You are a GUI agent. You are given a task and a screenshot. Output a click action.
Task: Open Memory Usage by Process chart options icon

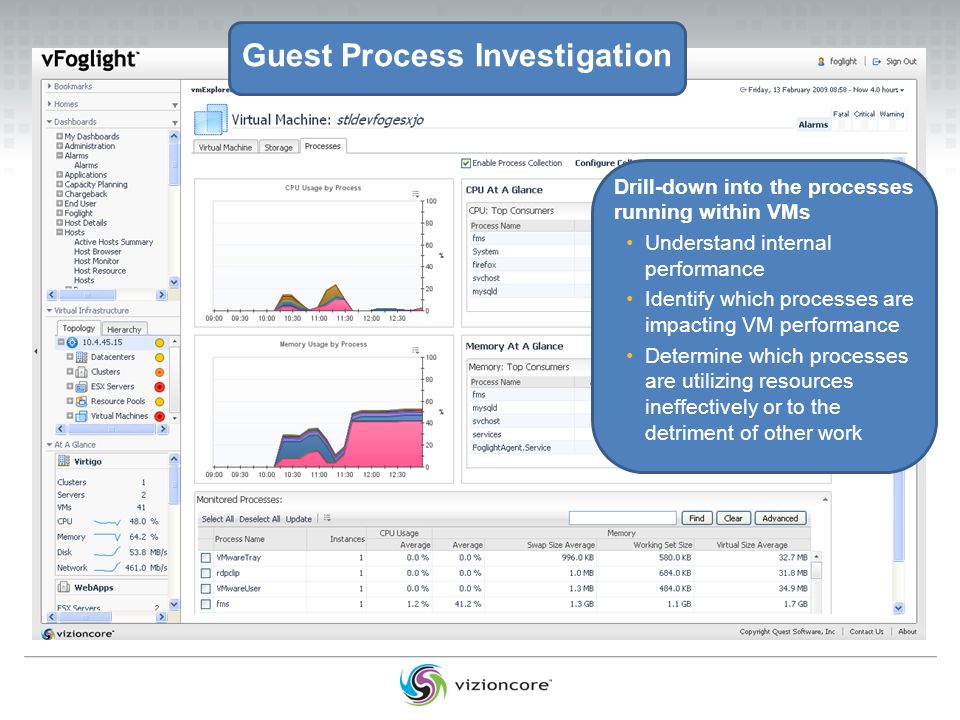coord(416,350)
